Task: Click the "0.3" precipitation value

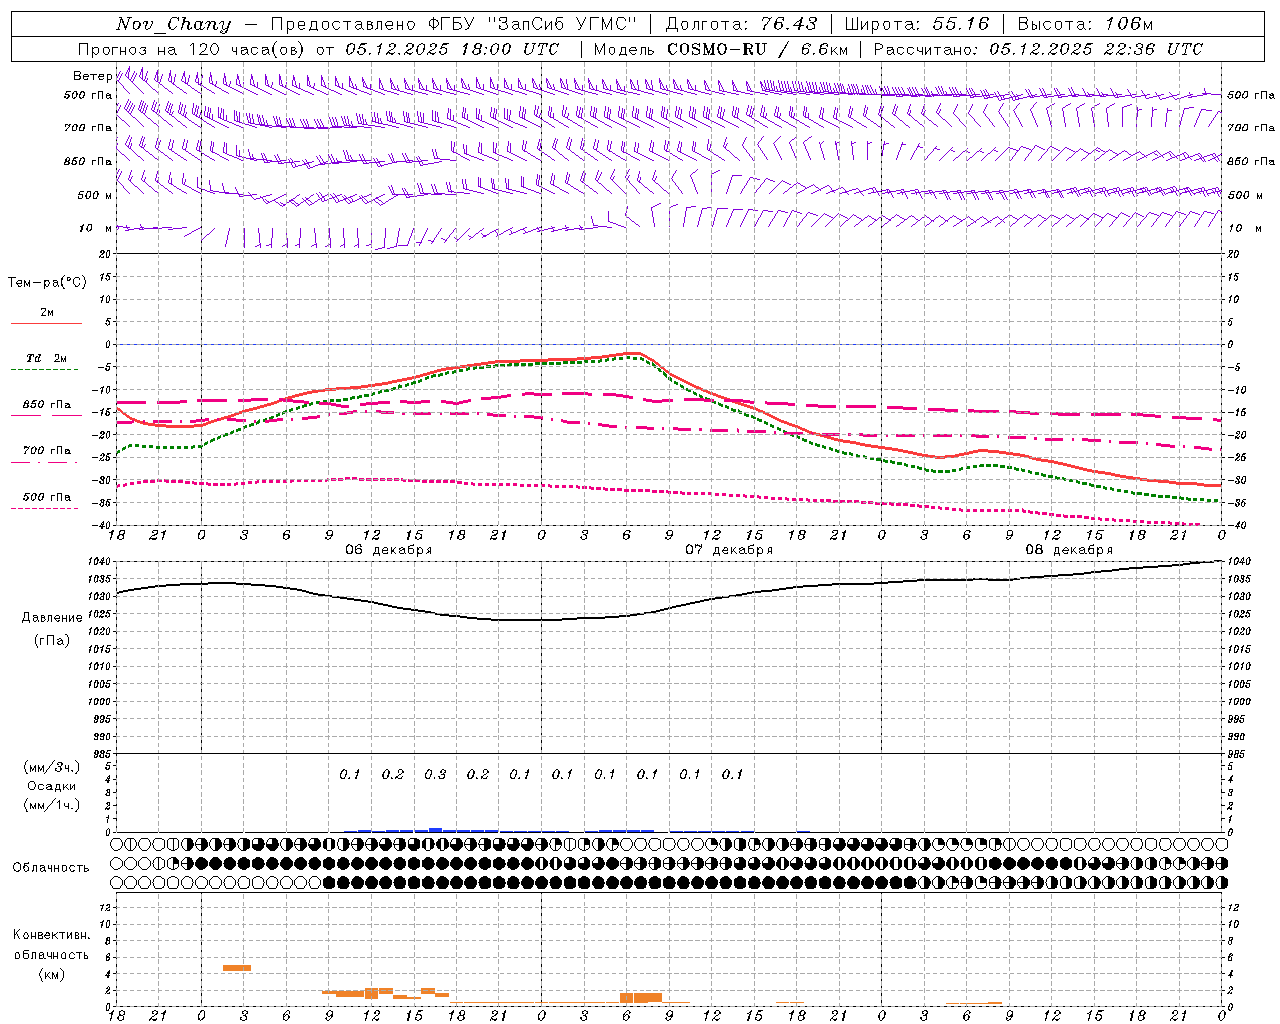Action: tap(435, 774)
